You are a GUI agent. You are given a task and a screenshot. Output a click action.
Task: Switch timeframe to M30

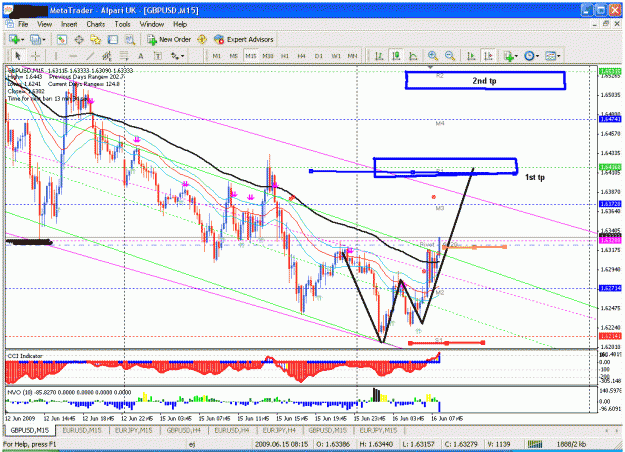(x=268, y=56)
